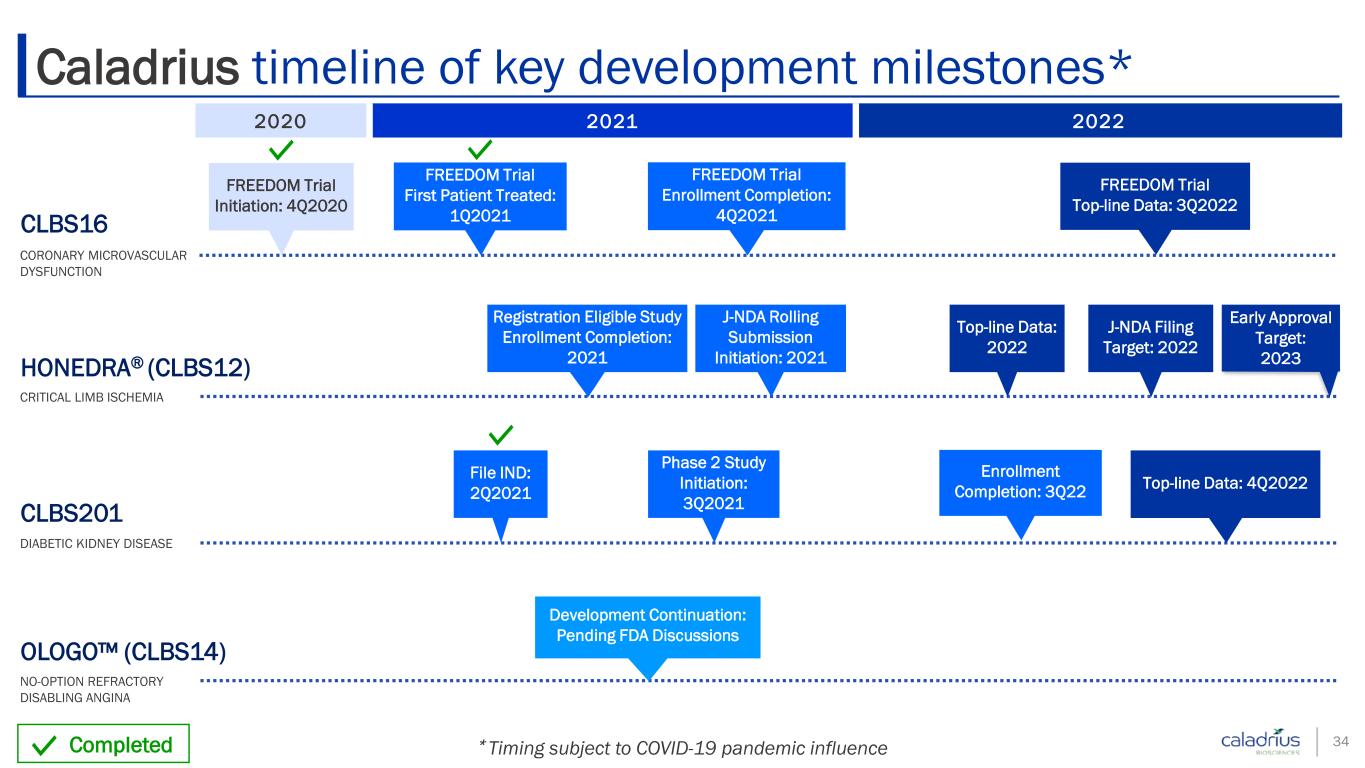1365x768 pixels.
Task: Click No-Option Refractory Disabling Angina text
Action: [91, 689]
